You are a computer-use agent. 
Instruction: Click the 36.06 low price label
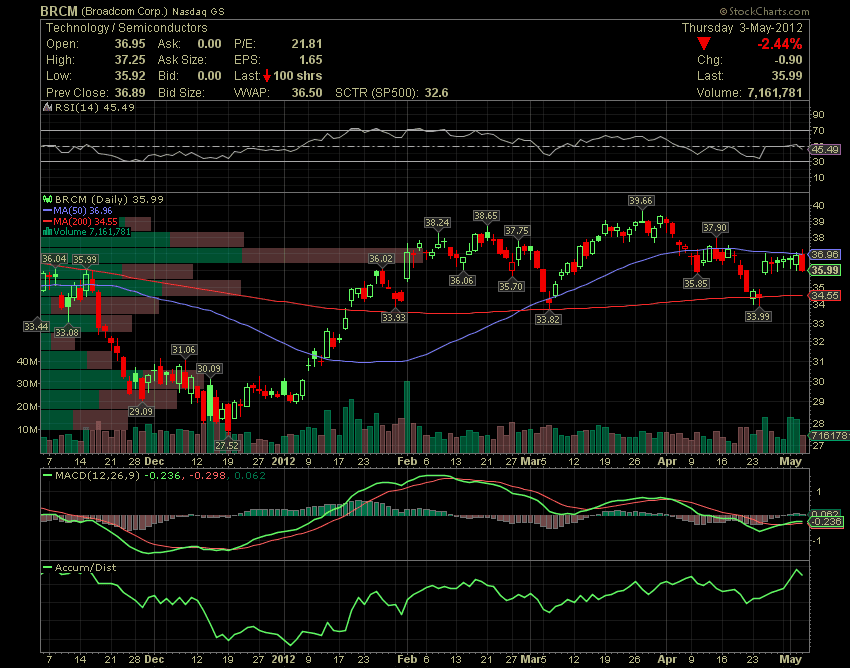point(462,280)
